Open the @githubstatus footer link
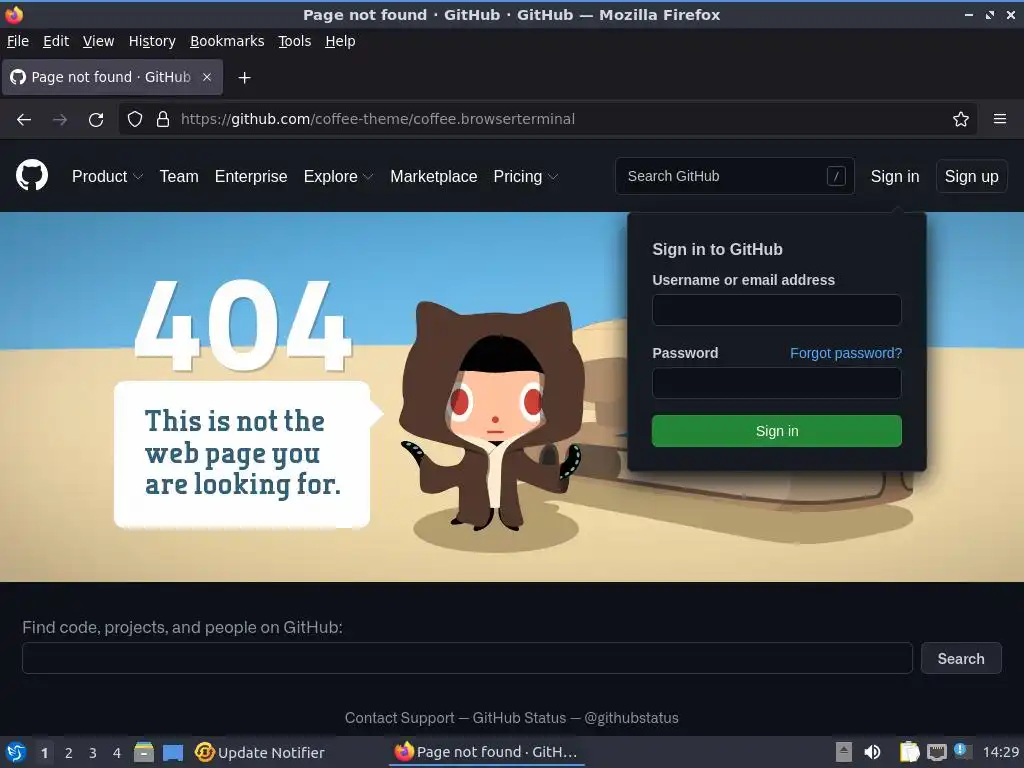The width and height of the screenshot is (1024, 768). point(632,718)
